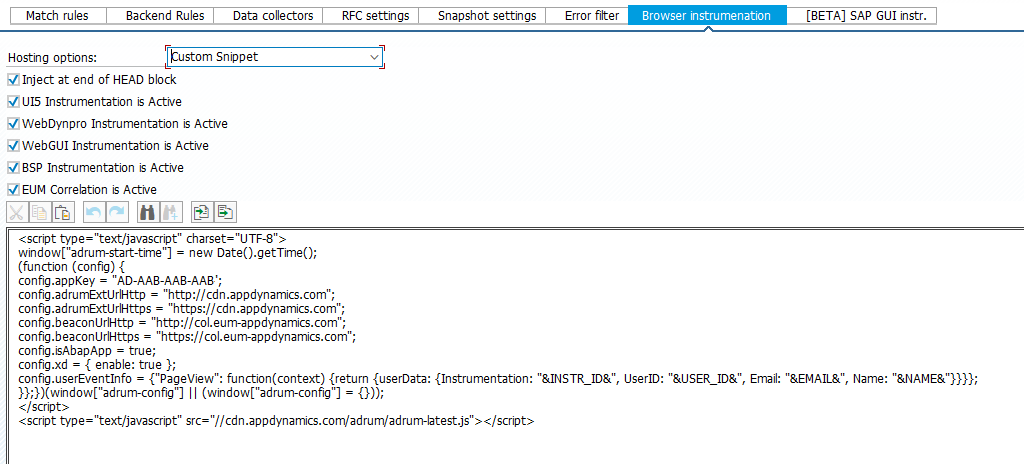Screen dimensions: 1024x464
Task: Uncheck UI5 Instrumentation is Active
Action: (13, 102)
